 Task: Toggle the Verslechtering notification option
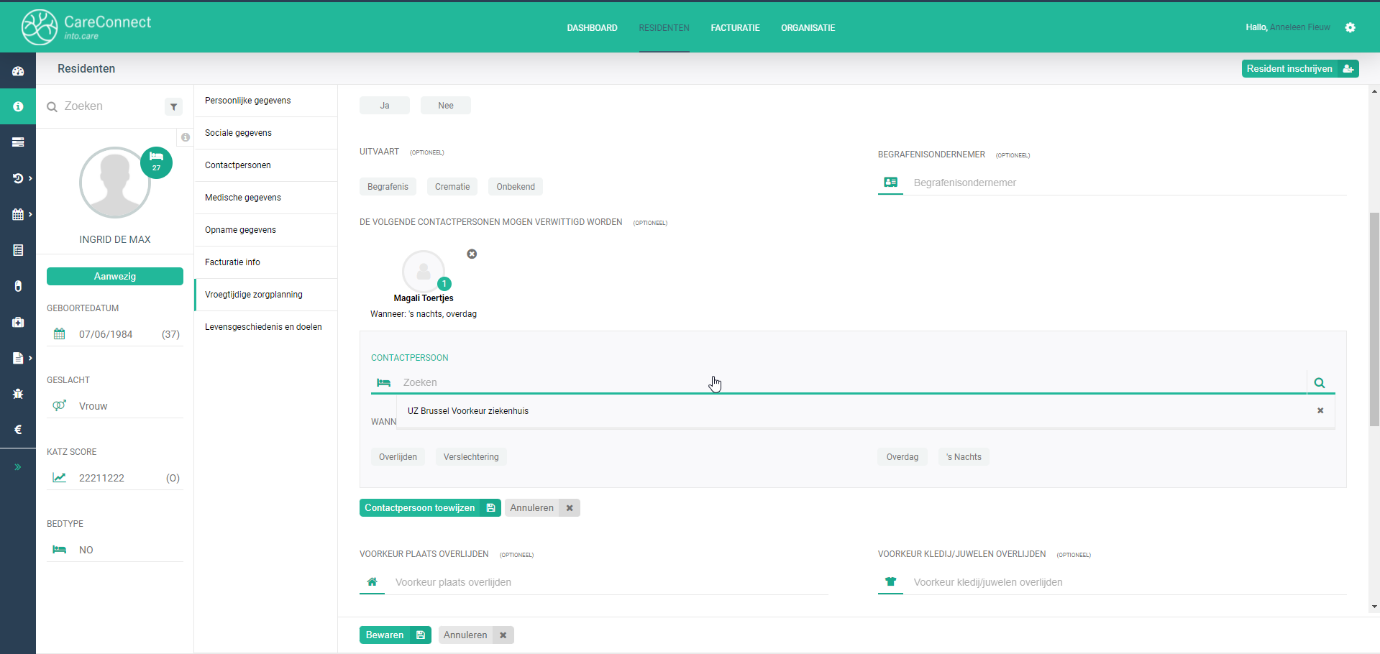coord(471,457)
